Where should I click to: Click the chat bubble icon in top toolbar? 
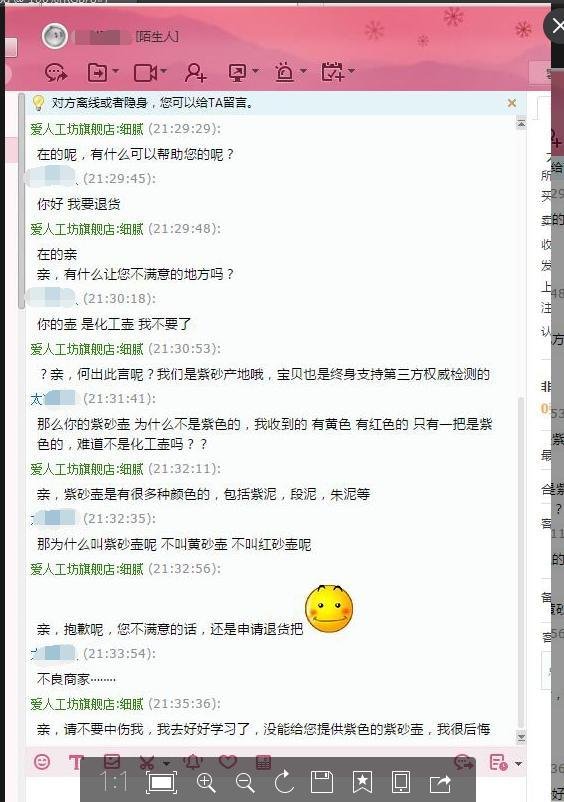point(56,73)
